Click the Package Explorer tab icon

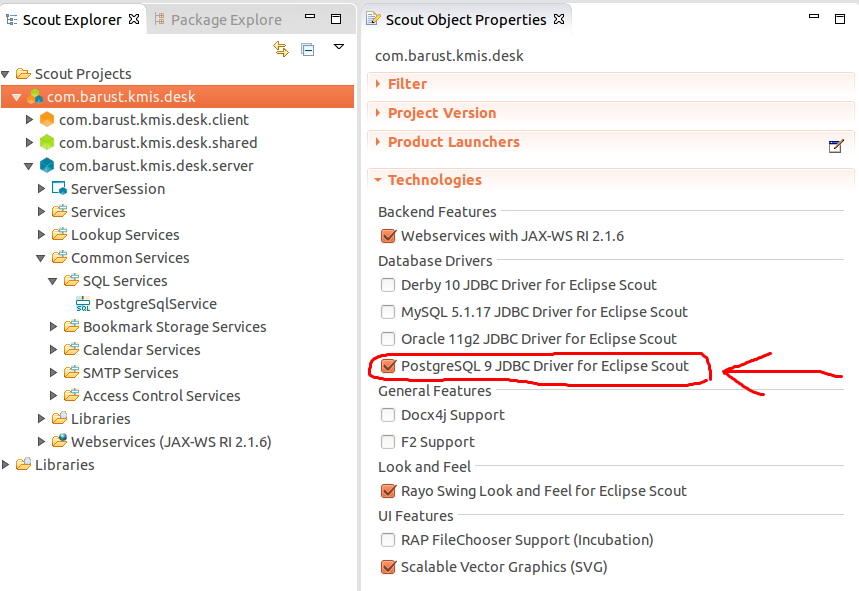(x=159, y=19)
